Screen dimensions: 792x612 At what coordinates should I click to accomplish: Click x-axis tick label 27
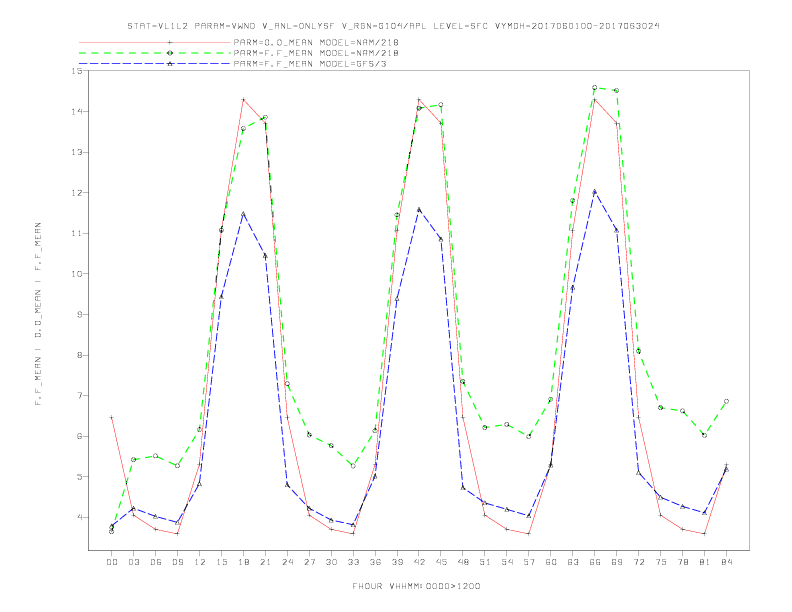pyautogui.click(x=309, y=562)
